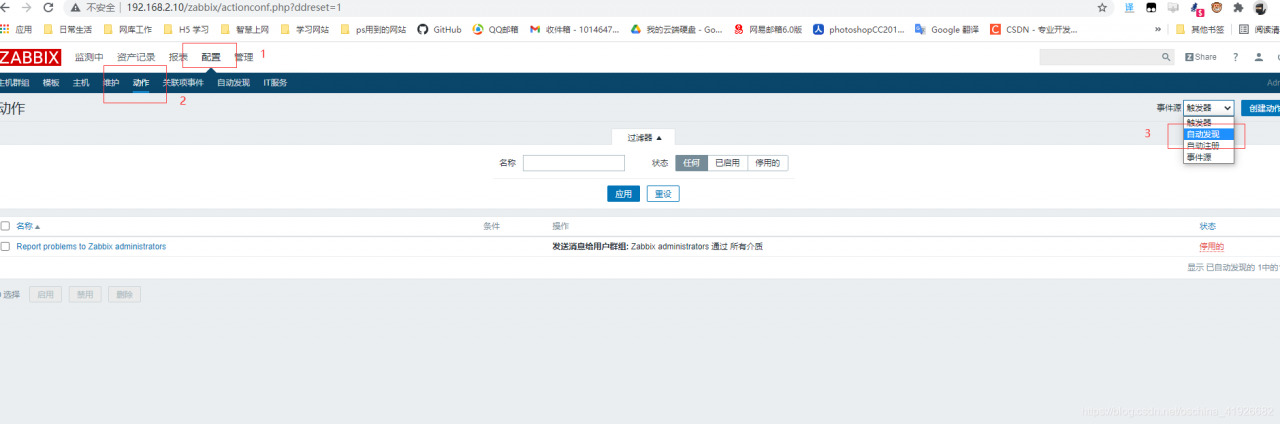The height and width of the screenshot is (424, 1280).
Task: Open the Chrome profile avatar
Action: click(x=1261, y=7)
